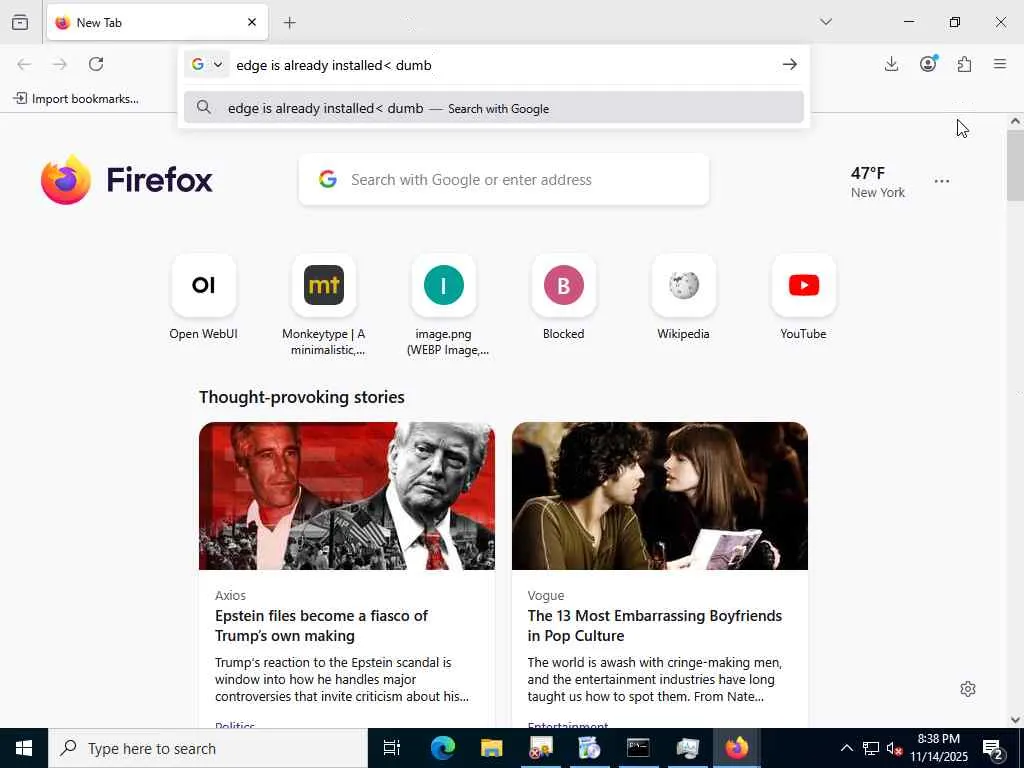Show hidden system tray icons
Screen dimensions: 1024x768
pos(846,748)
